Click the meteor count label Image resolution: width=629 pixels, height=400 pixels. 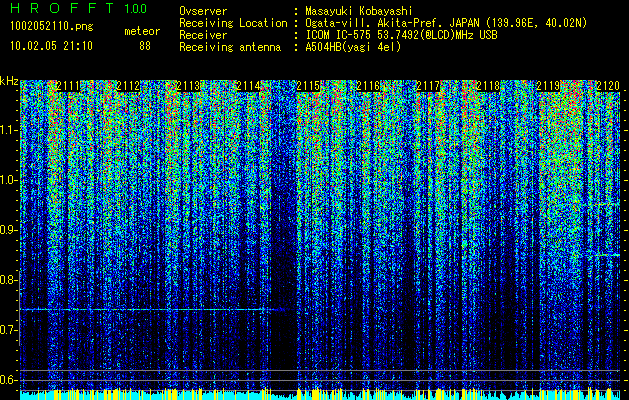click(142, 31)
